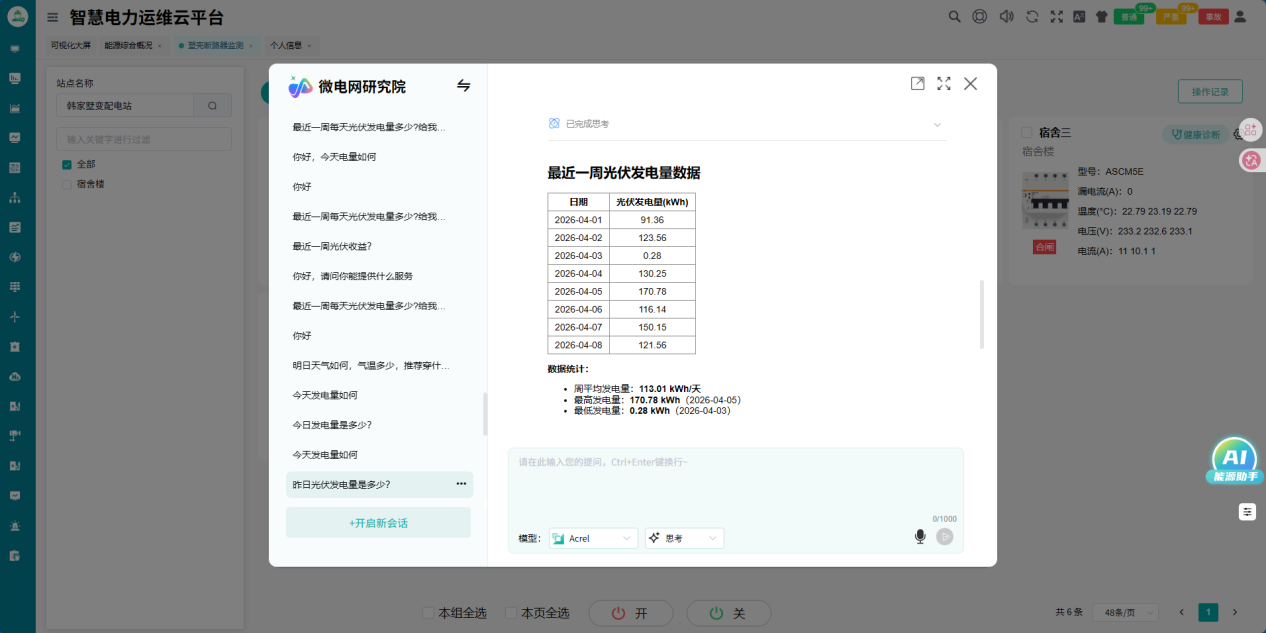Open chat dialog in a new window
Viewport: 1266px width, 633px height.
point(917,84)
